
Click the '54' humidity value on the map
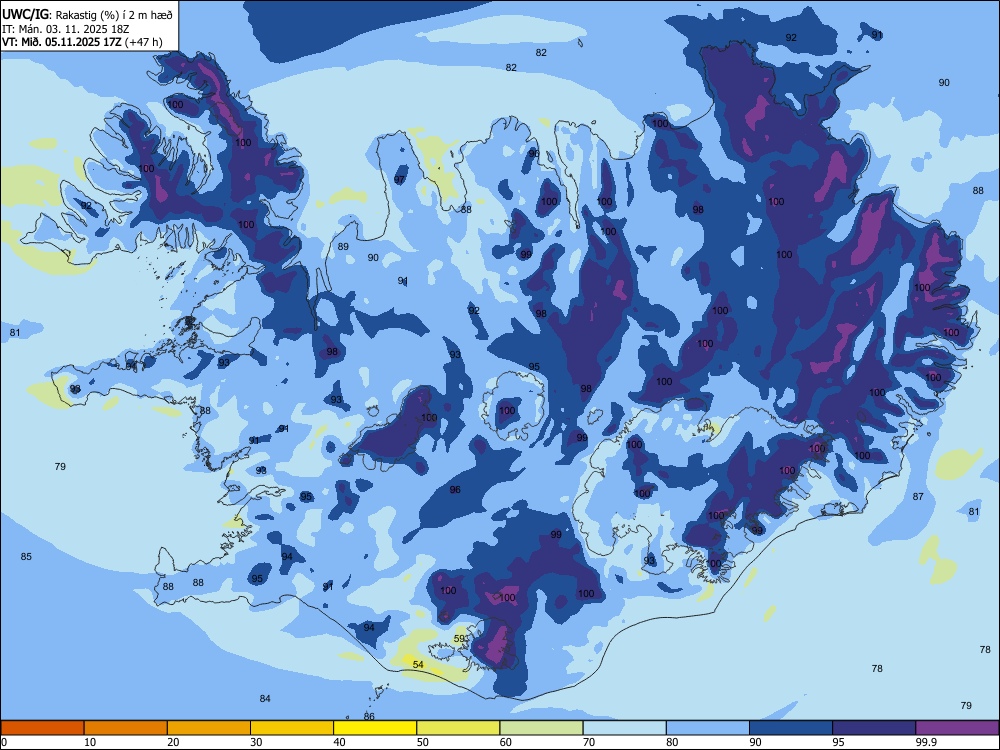pyautogui.click(x=418, y=665)
